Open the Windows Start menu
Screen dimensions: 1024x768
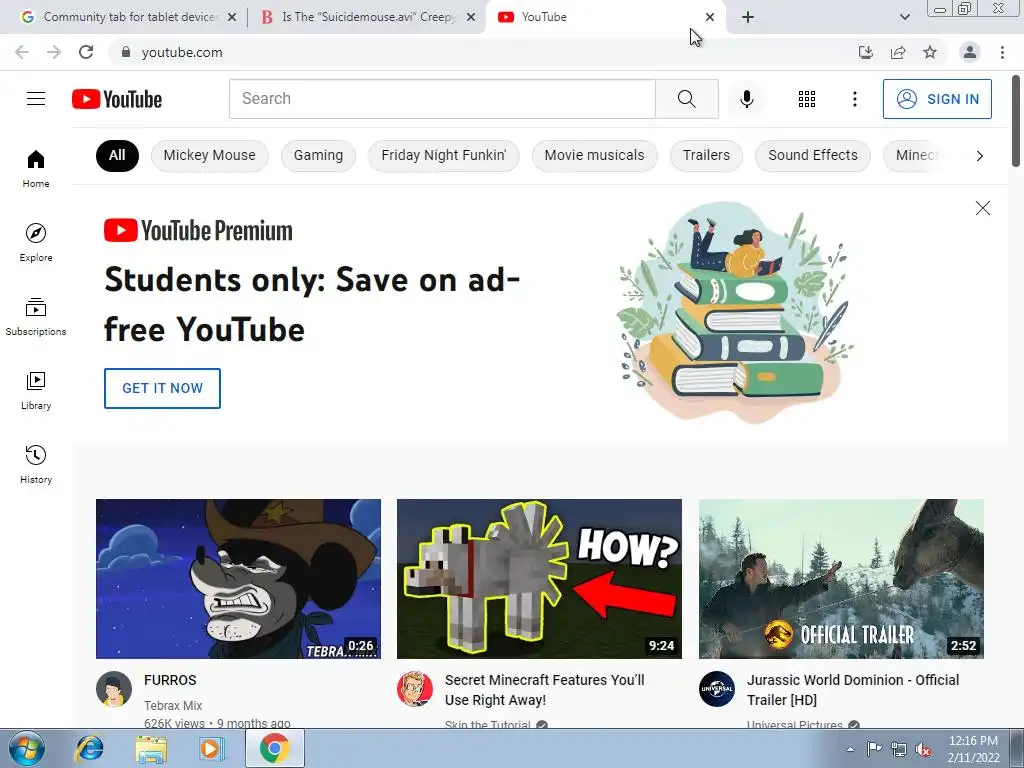(x=27, y=749)
